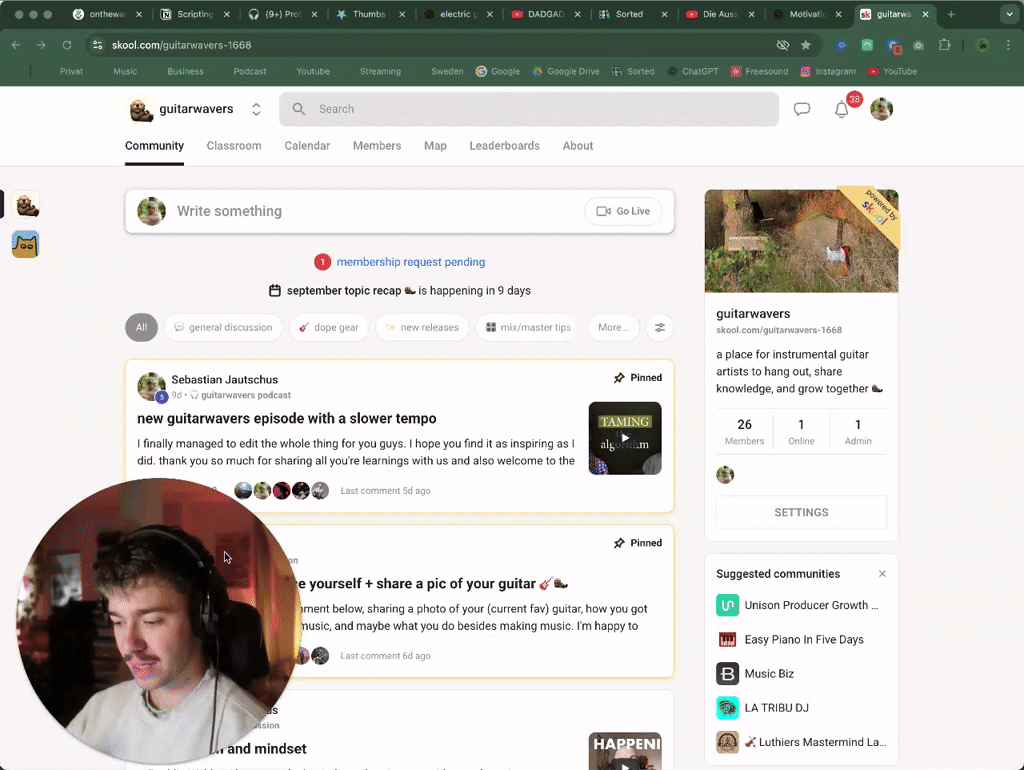Open LA TRIBU DJ suggested community
1024x770 pixels.
pyautogui.click(x=801, y=708)
